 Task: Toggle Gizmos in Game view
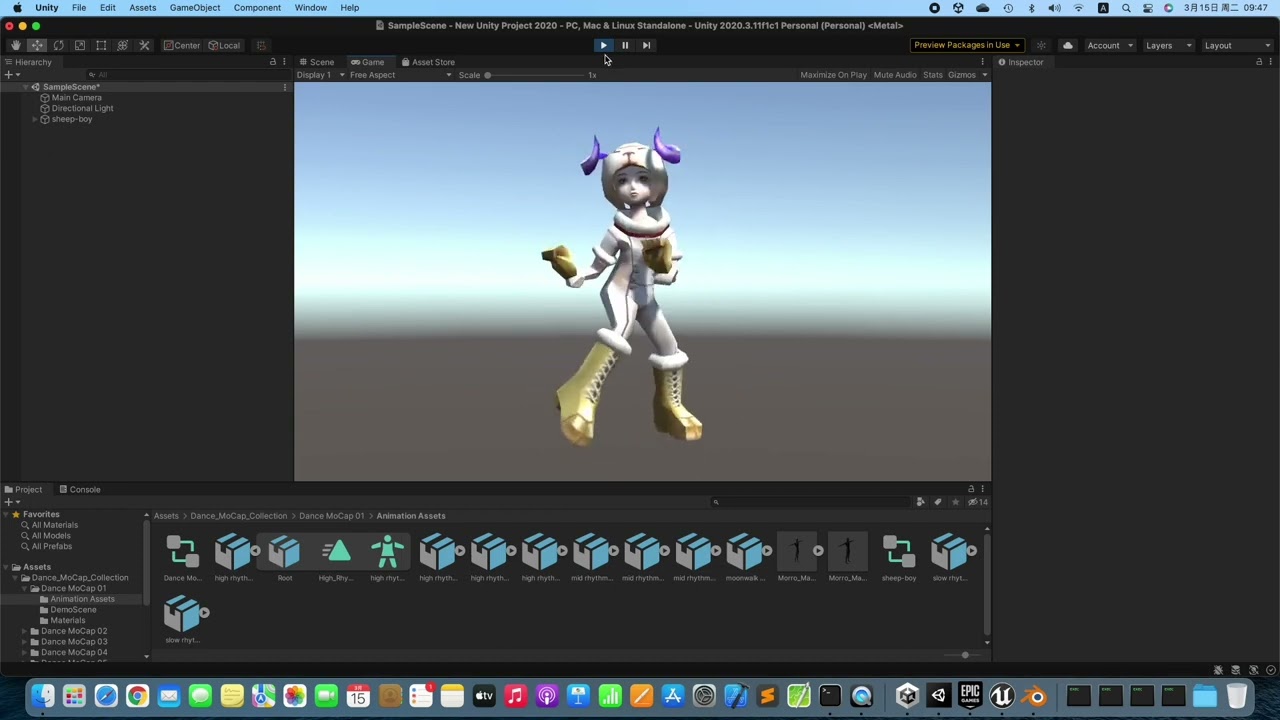click(x=961, y=75)
